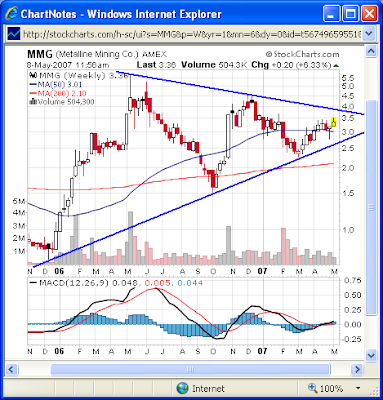Image resolution: width=383 pixels, height=400 pixels.
Task: Click vertical scrollbar down arrow
Action: coord(371,355)
